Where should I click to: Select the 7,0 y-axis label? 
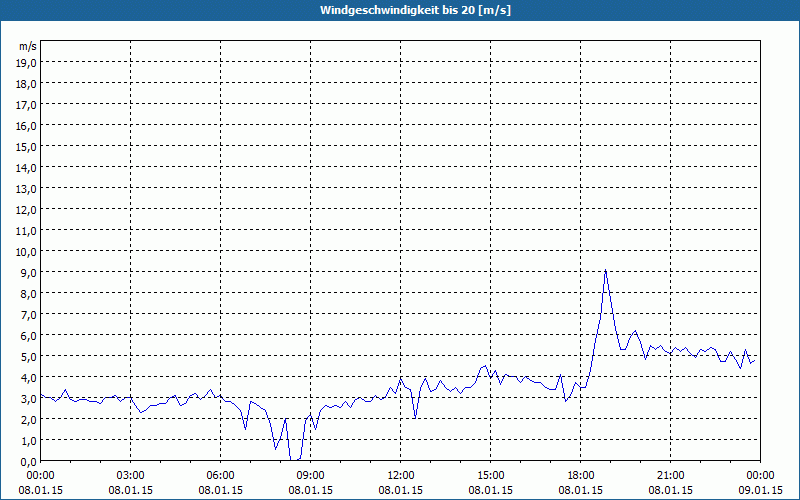[x=29, y=315]
